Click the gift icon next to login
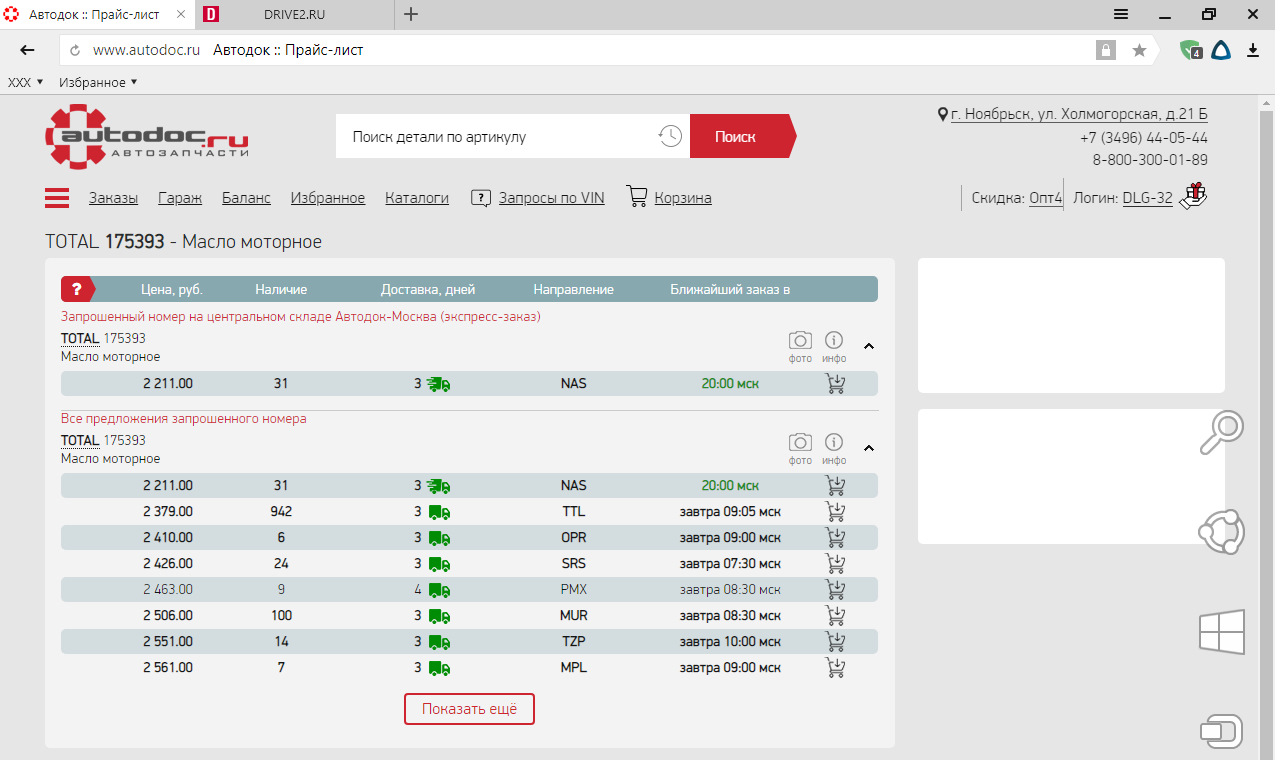Screen dimensions: 1280x760 [1193, 196]
